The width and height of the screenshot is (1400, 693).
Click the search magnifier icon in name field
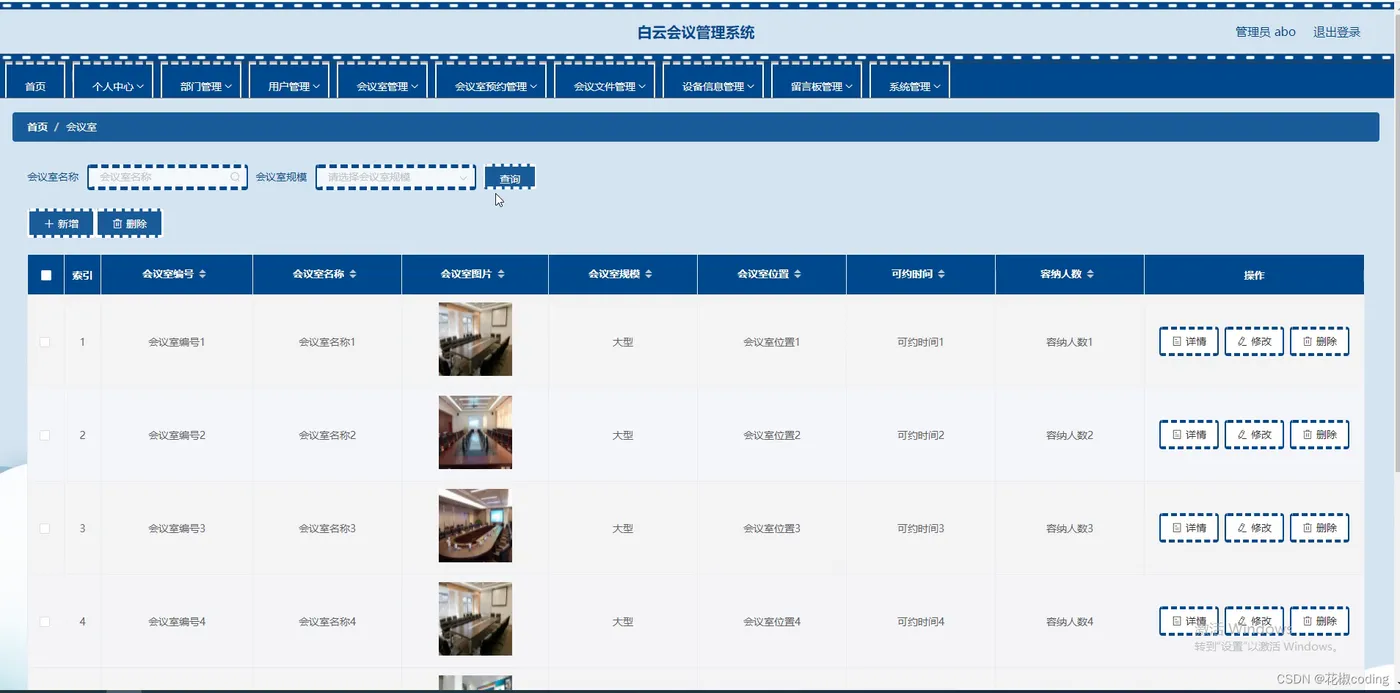click(235, 177)
